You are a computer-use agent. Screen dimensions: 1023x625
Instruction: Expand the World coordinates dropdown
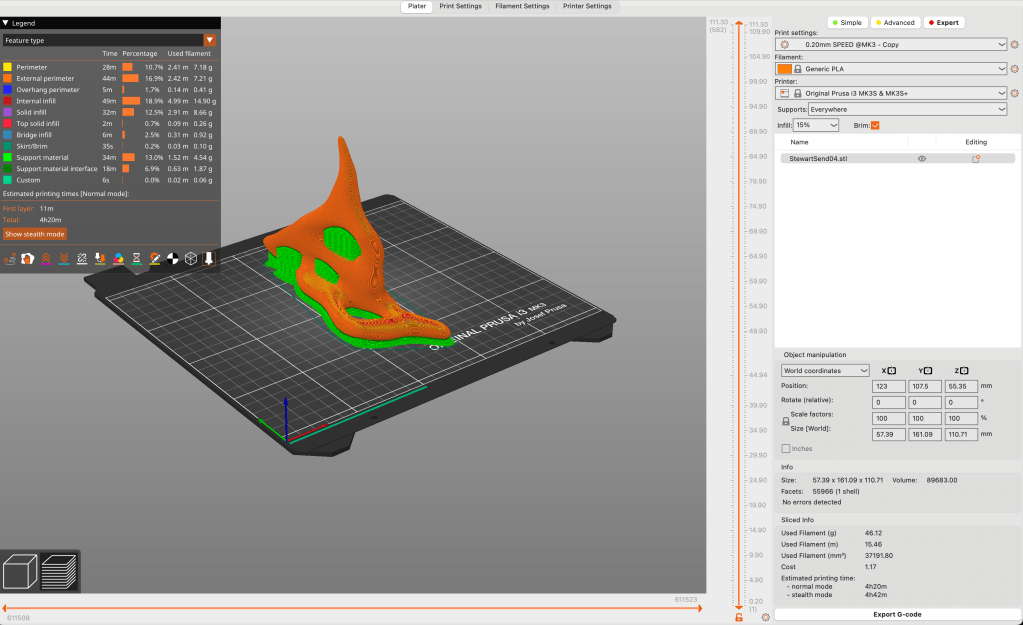coord(825,371)
